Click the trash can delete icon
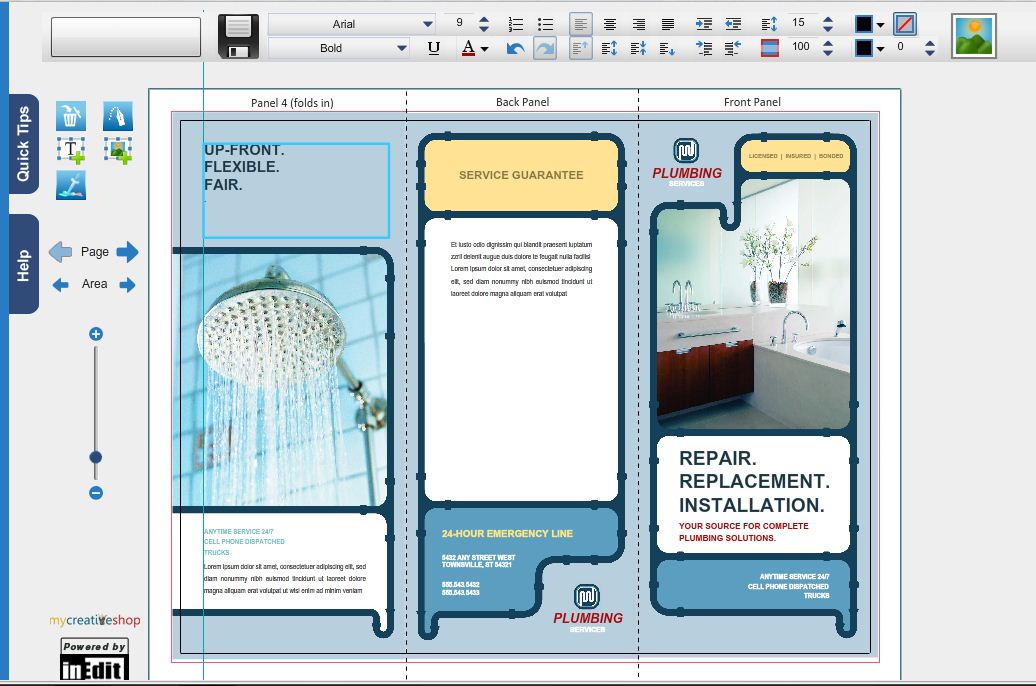Image resolution: width=1036 pixels, height=686 pixels. click(70, 116)
